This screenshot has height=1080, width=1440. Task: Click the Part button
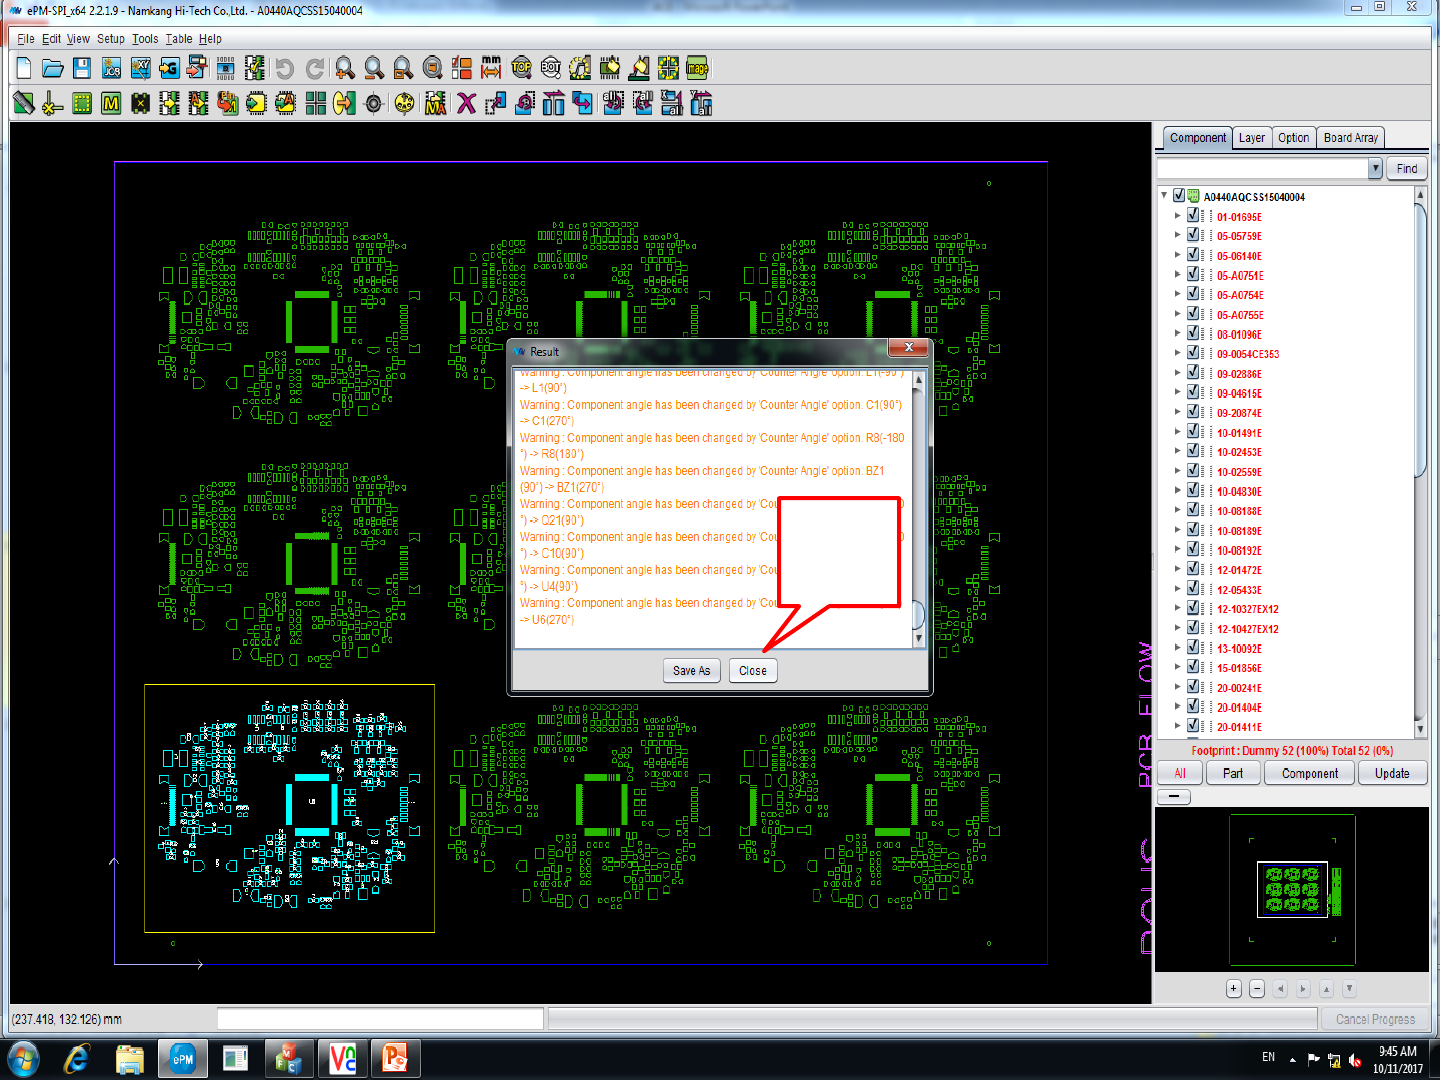coord(1233,773)
